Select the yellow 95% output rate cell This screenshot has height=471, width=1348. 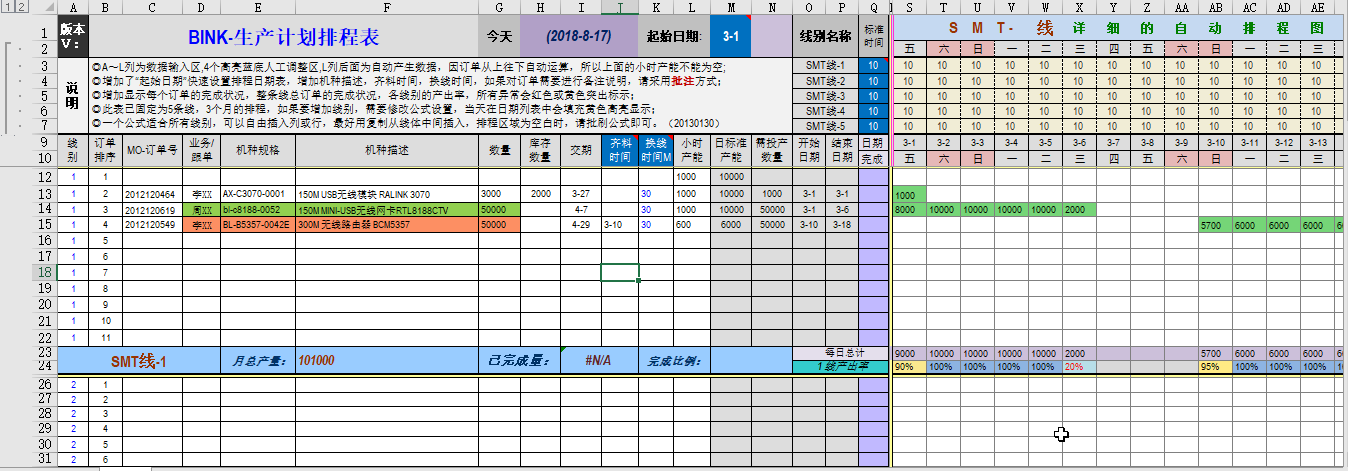[x=1215, y=367]
